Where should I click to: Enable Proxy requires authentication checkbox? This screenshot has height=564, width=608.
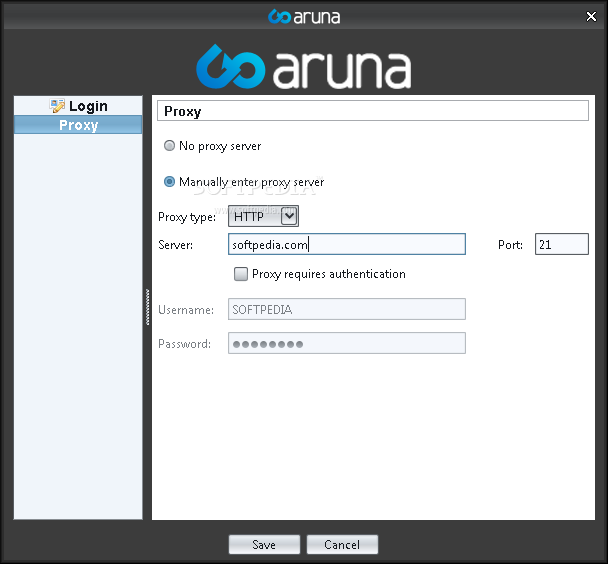pos(241,274)
